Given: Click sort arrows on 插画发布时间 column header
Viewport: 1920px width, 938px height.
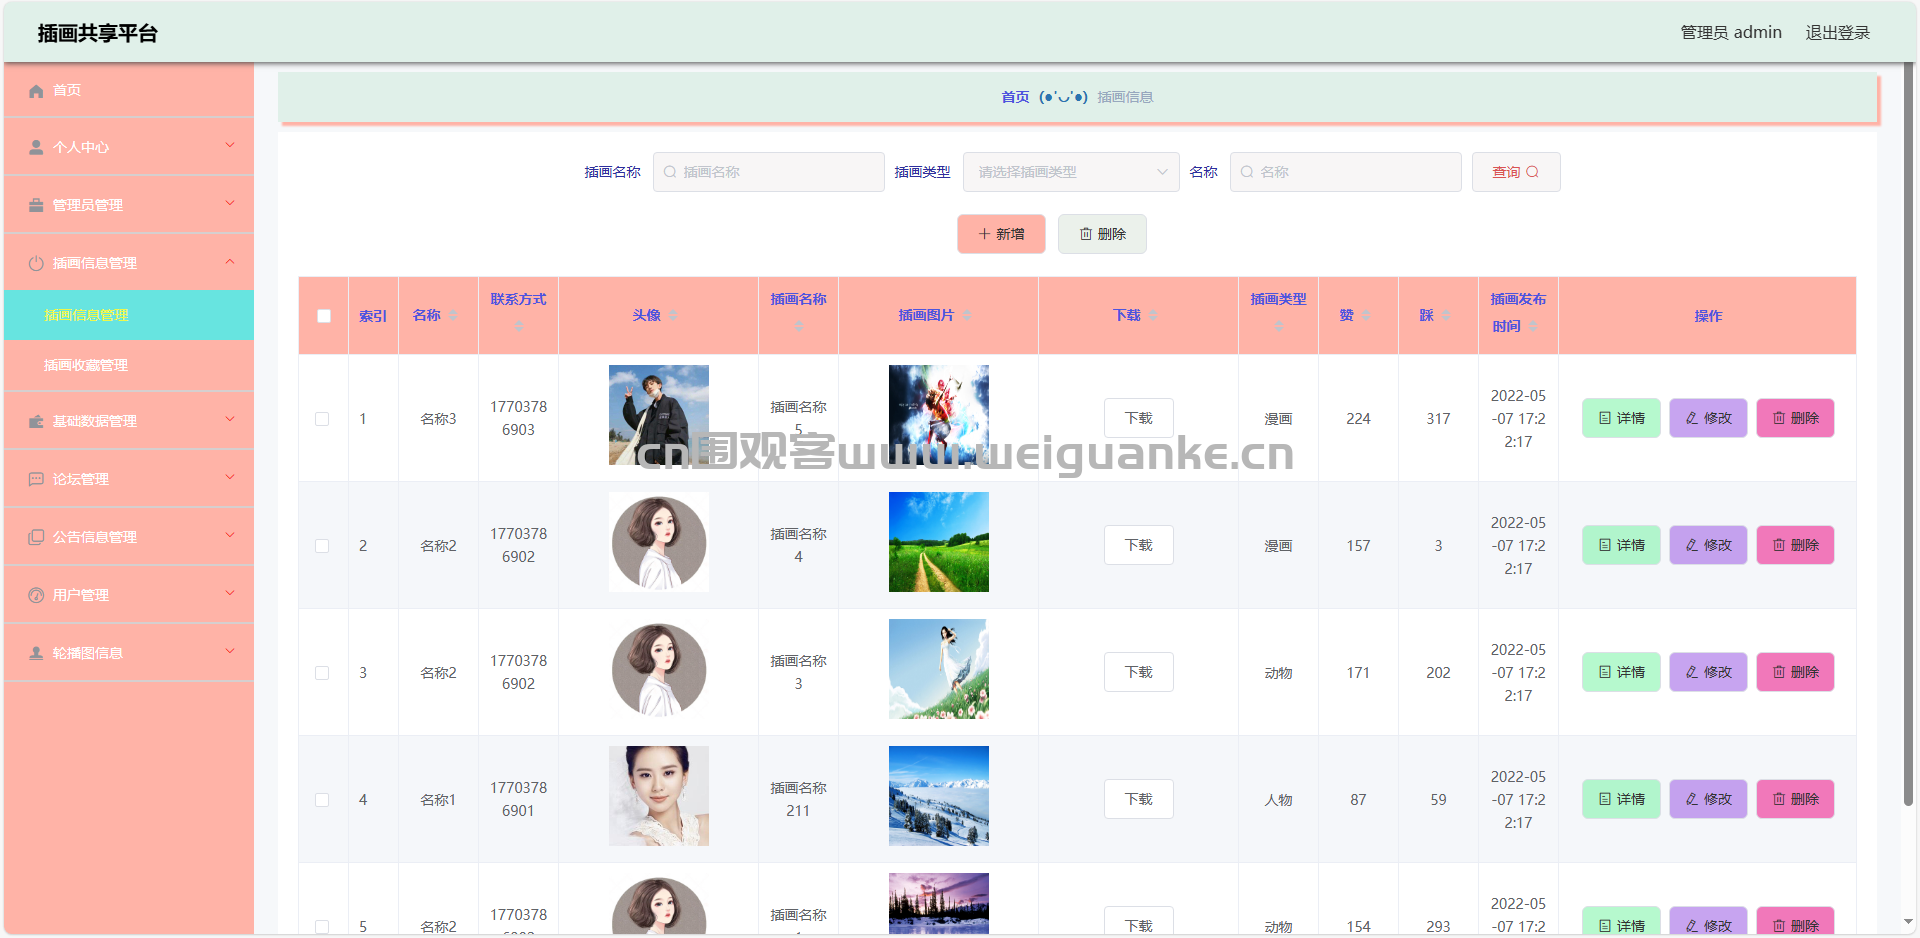Looking at the screenshot, I should point(1533,327).
